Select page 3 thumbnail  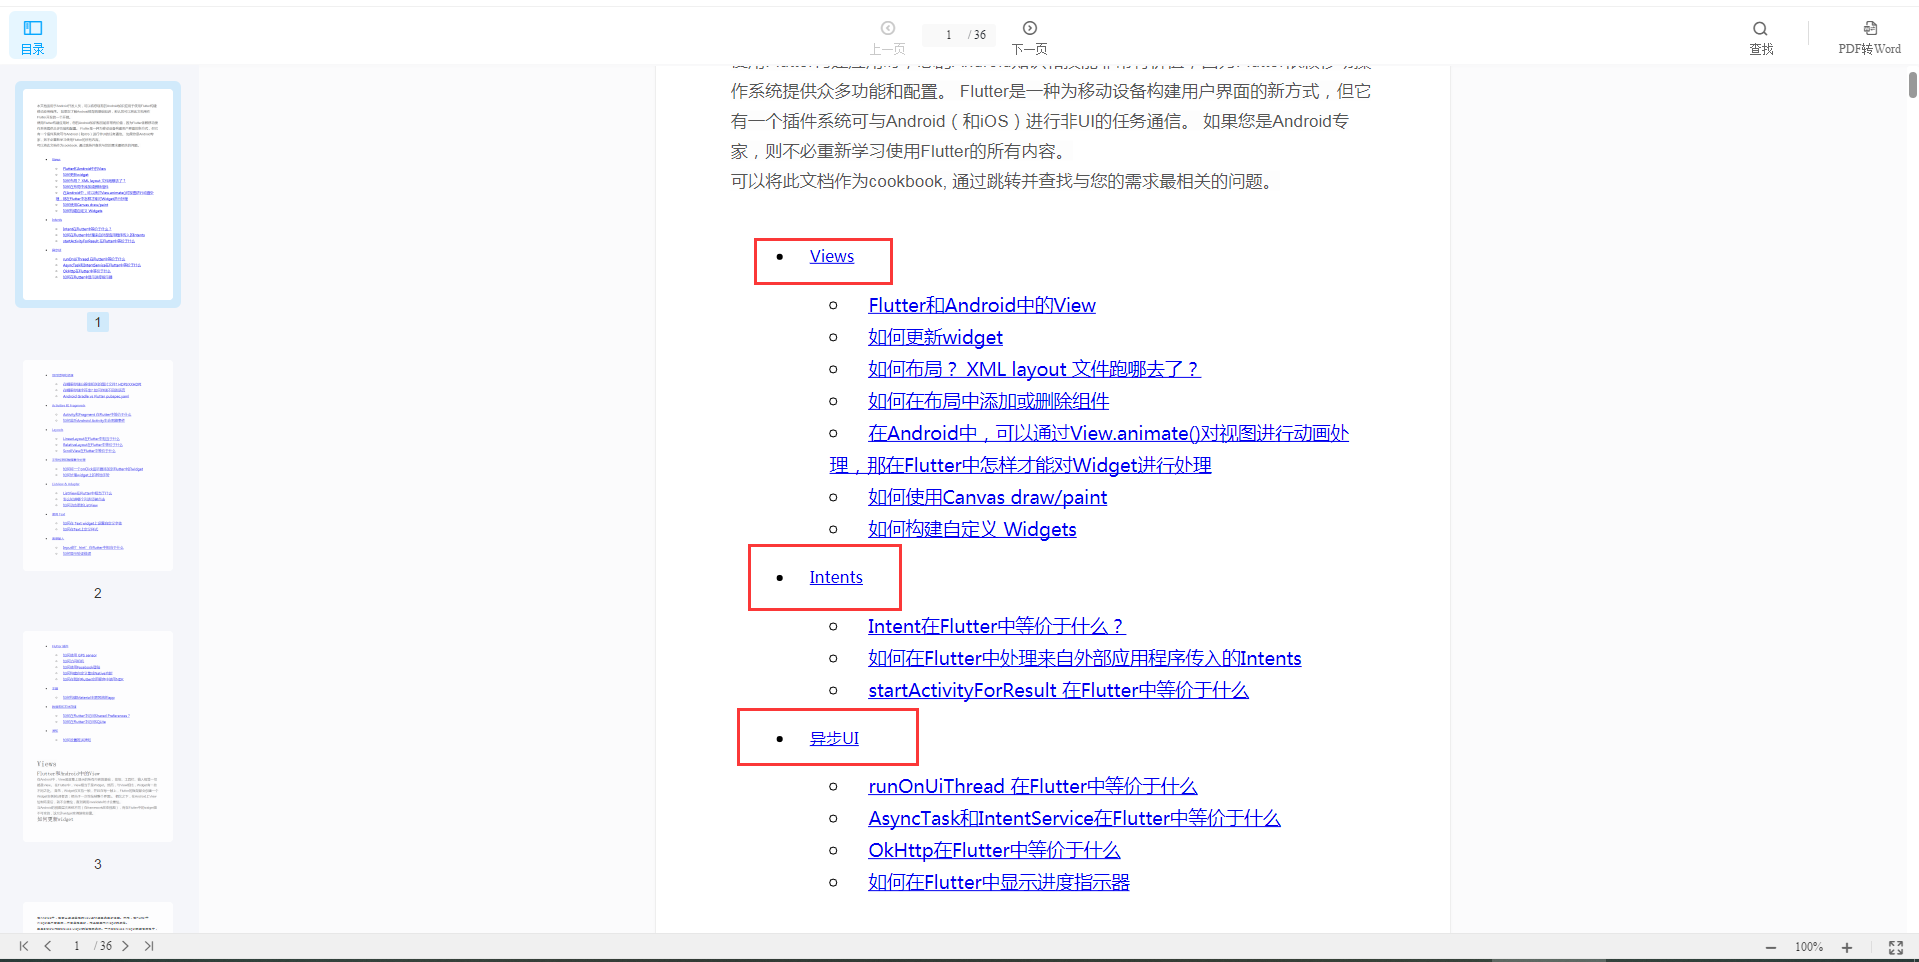tap(98, 736)
